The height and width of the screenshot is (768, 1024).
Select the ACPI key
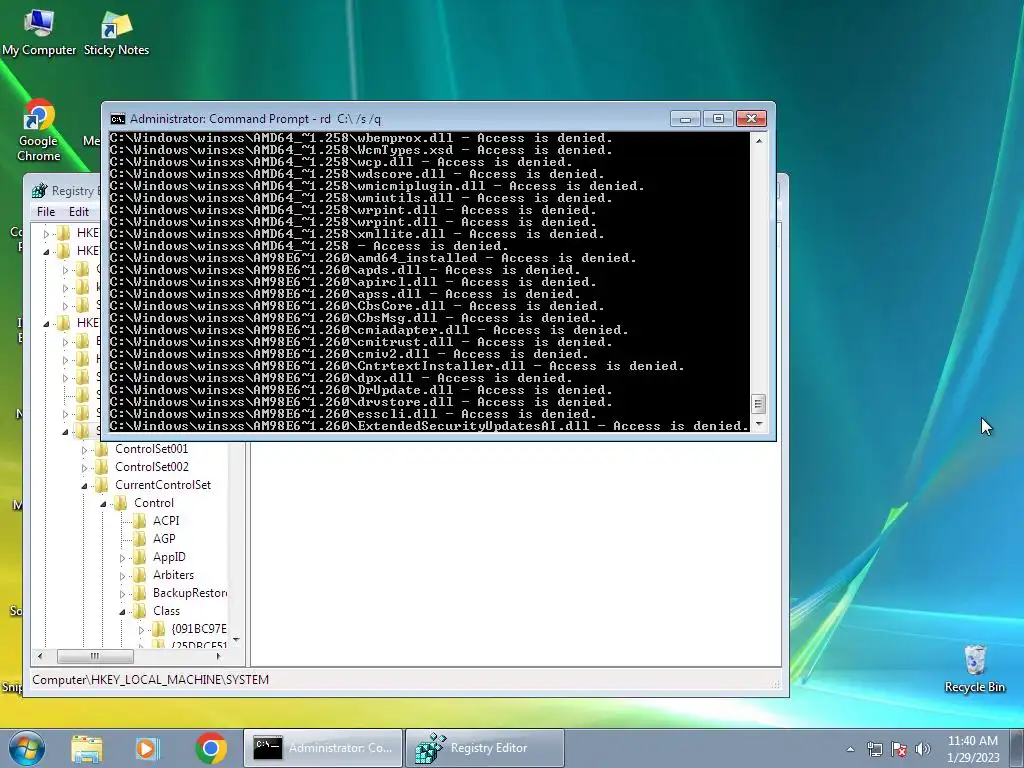pos(166,520)
